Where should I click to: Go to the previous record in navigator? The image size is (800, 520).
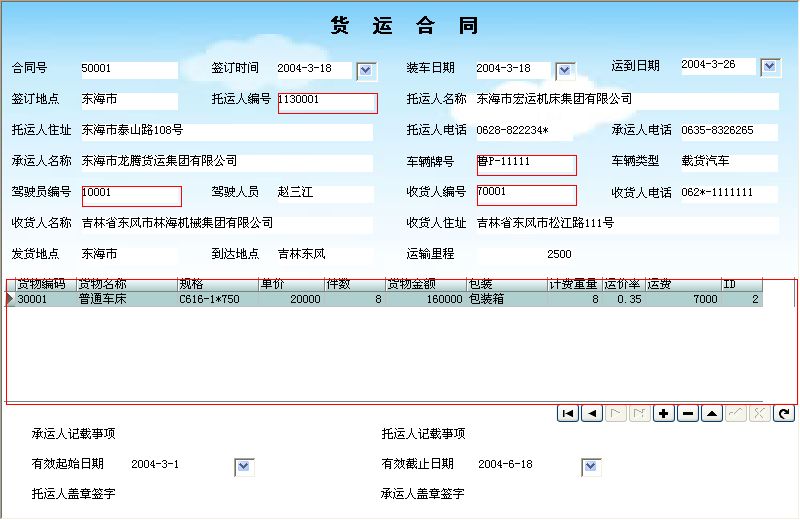click(x=591, y=413)
